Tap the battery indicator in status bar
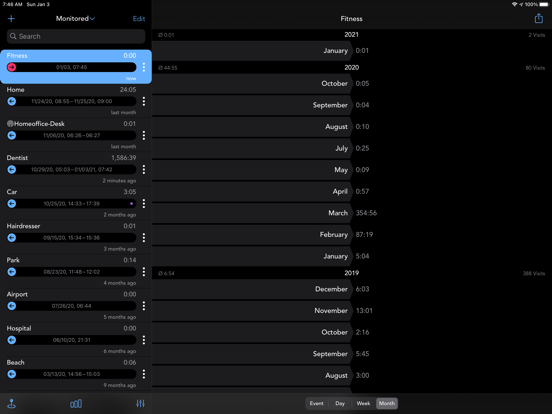The height and width of the screenshot is (414, 552). (x=544, y=4)
